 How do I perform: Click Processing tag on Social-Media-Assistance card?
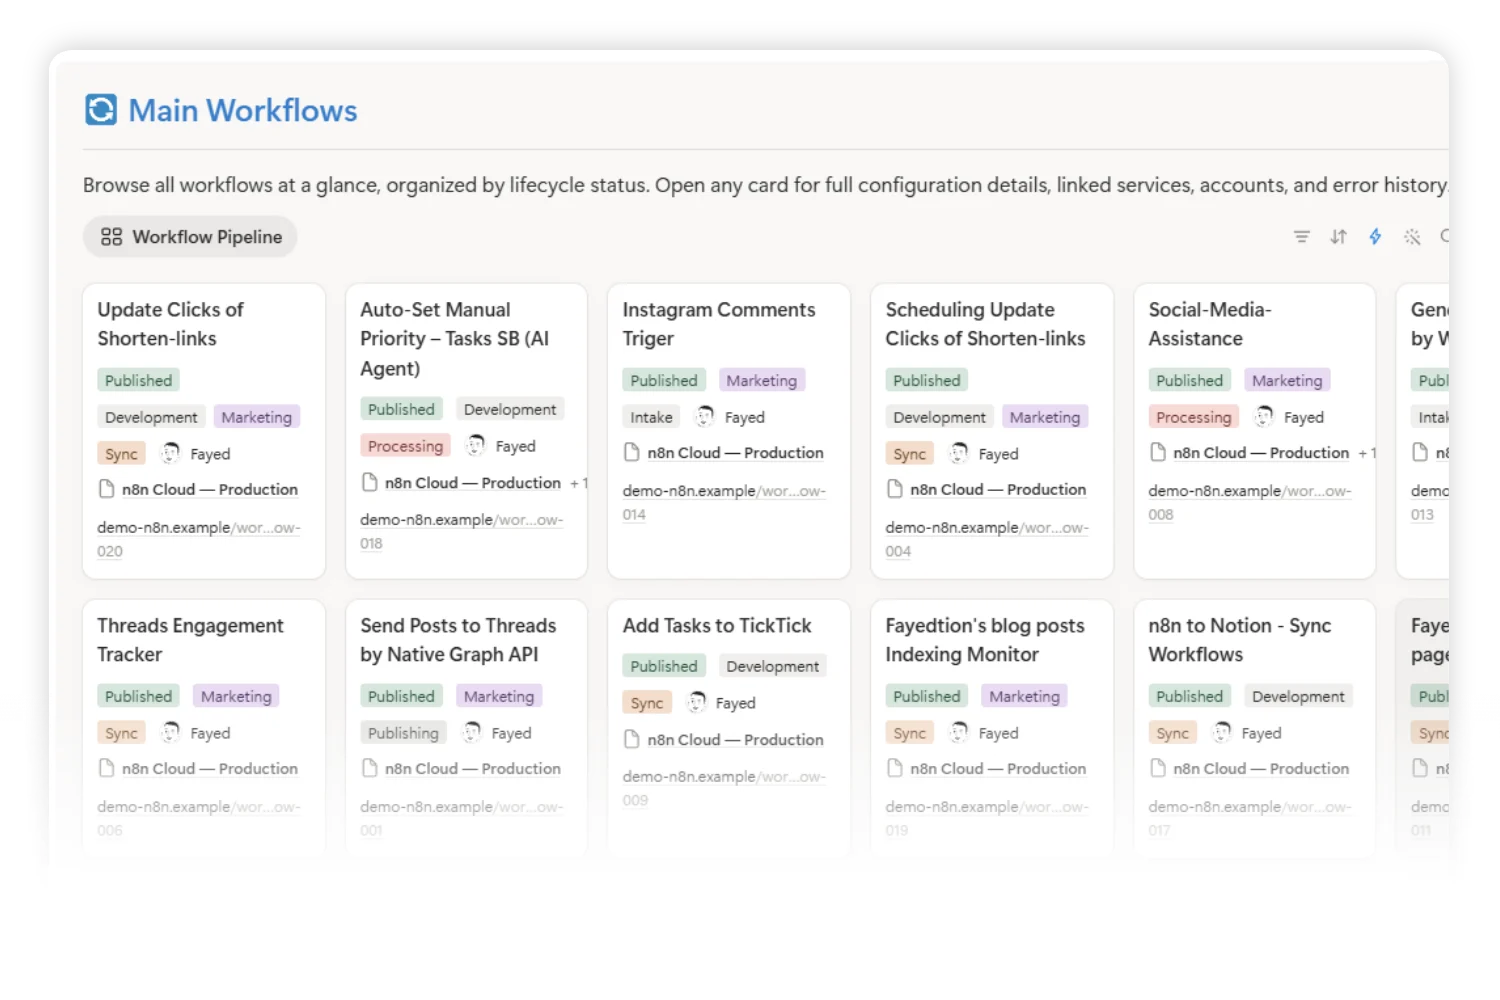(x=1193, y=418)
